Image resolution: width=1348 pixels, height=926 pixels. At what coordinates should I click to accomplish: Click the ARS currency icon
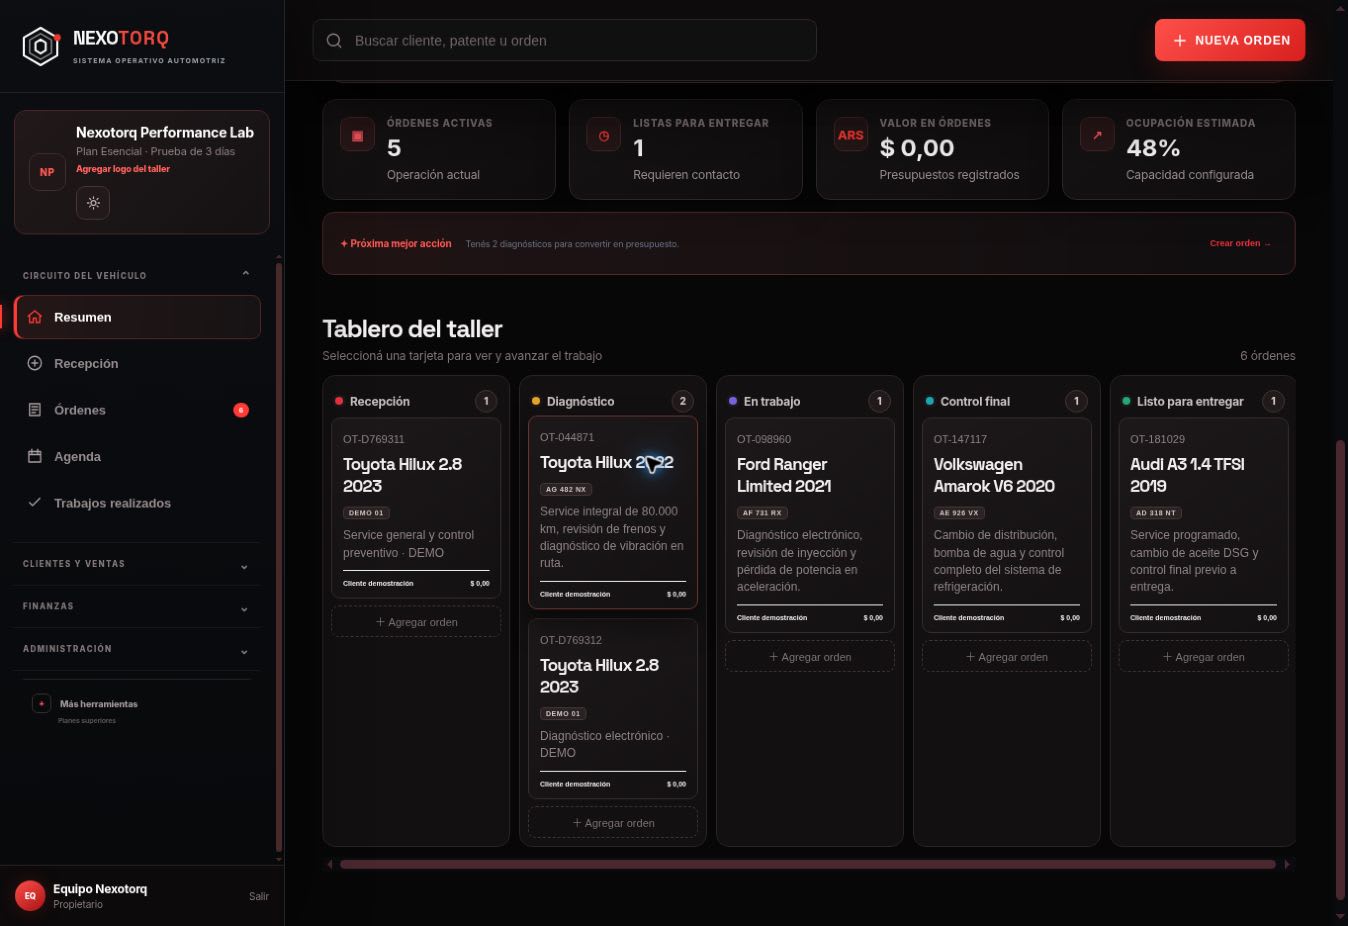(851, 135)
